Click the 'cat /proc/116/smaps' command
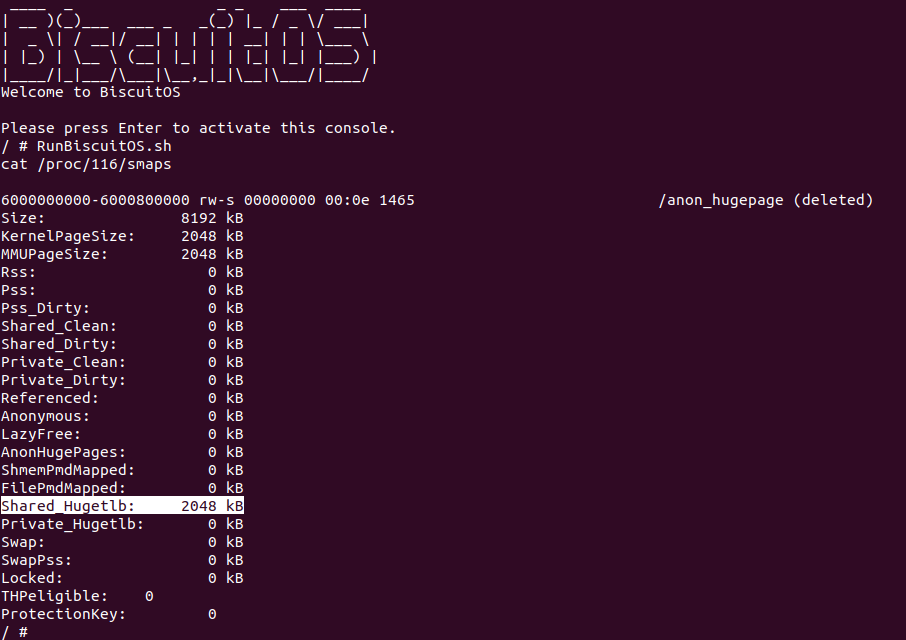The width and height of the screenshot is (906, 640). point(78,164)
